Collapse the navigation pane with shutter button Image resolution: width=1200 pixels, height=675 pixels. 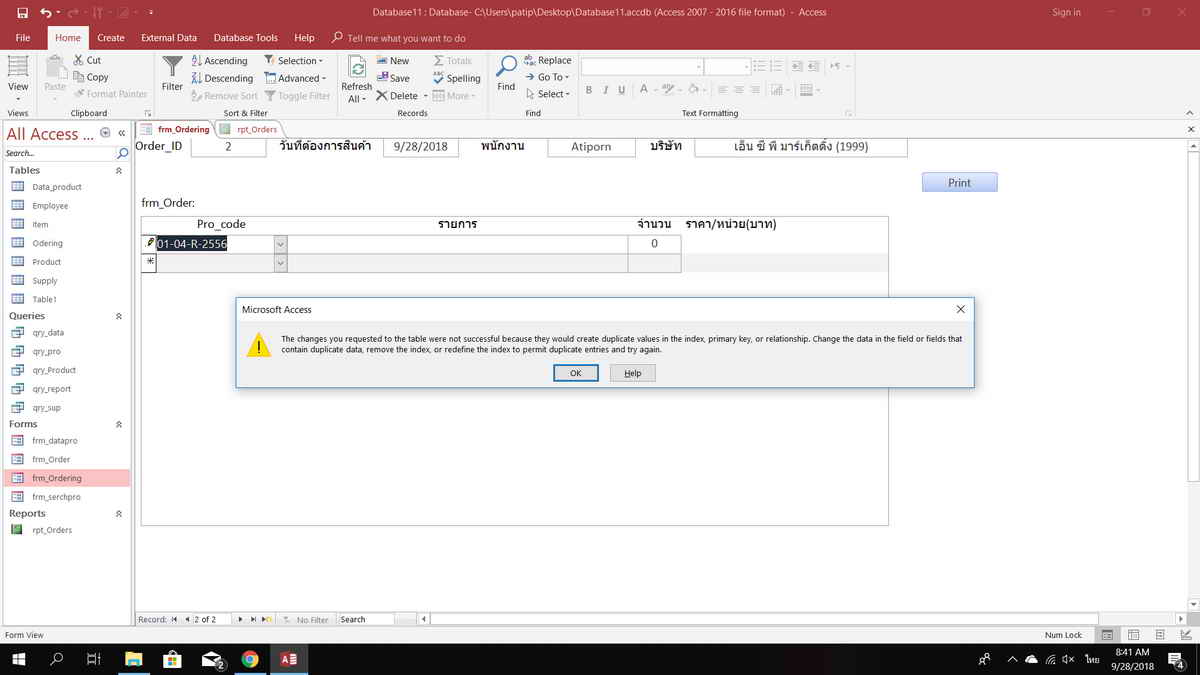pos(122,133)
